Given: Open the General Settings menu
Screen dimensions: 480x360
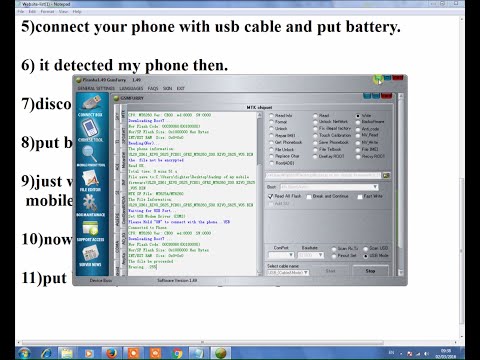Looking at the screenshot, I should pyautogui.click(x=96, y=88).
